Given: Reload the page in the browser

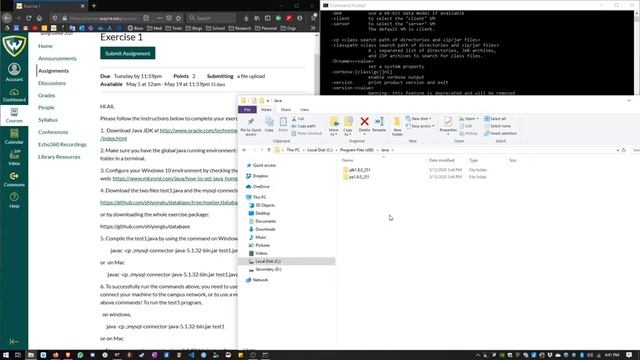Looking at the screenshot, I should coord(29,18).
